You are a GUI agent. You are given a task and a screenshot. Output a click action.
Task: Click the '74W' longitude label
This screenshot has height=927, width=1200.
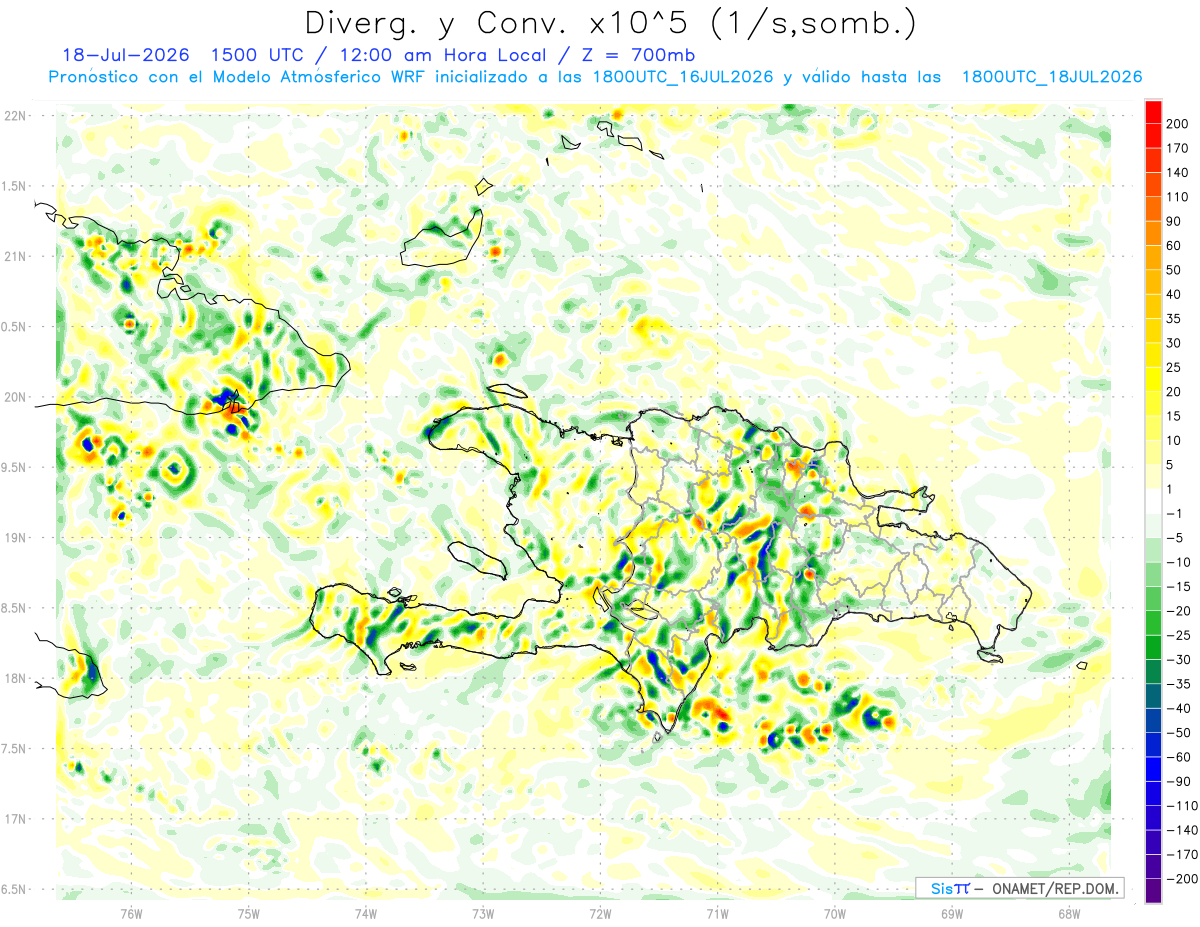coord(366,913)
